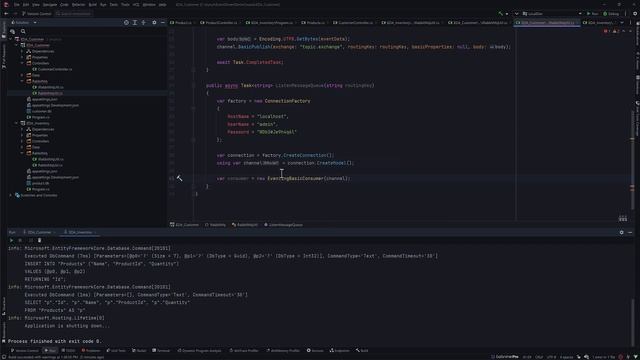
Task: Open the Tools menu
Action: coord(125,4)
